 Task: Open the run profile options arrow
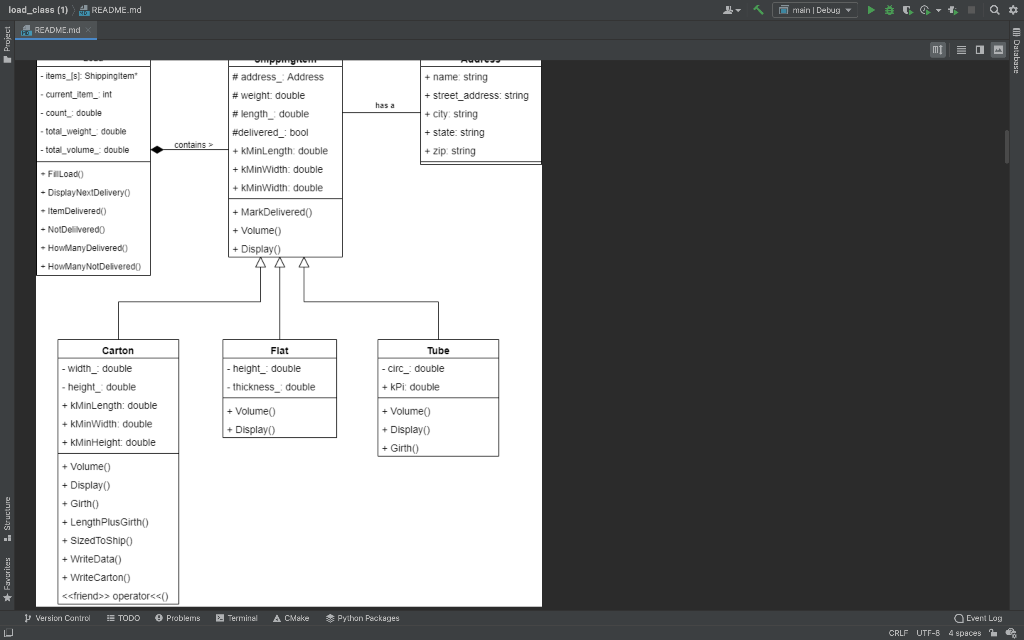(x=938, y=10)
